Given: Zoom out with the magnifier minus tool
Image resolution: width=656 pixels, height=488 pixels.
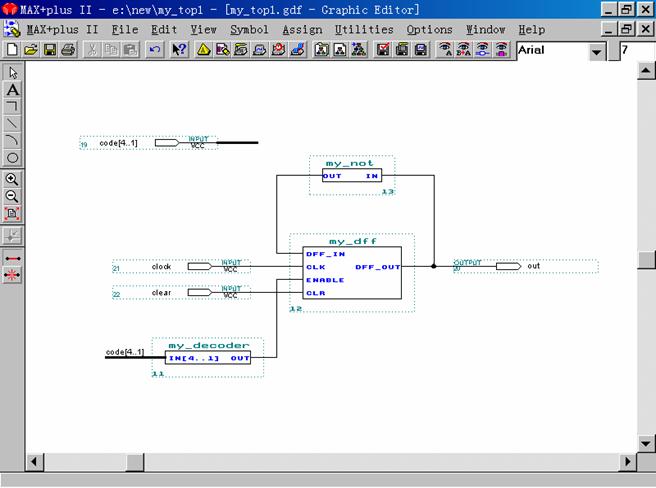Looking at the screenshot, I should click(12, 196).
